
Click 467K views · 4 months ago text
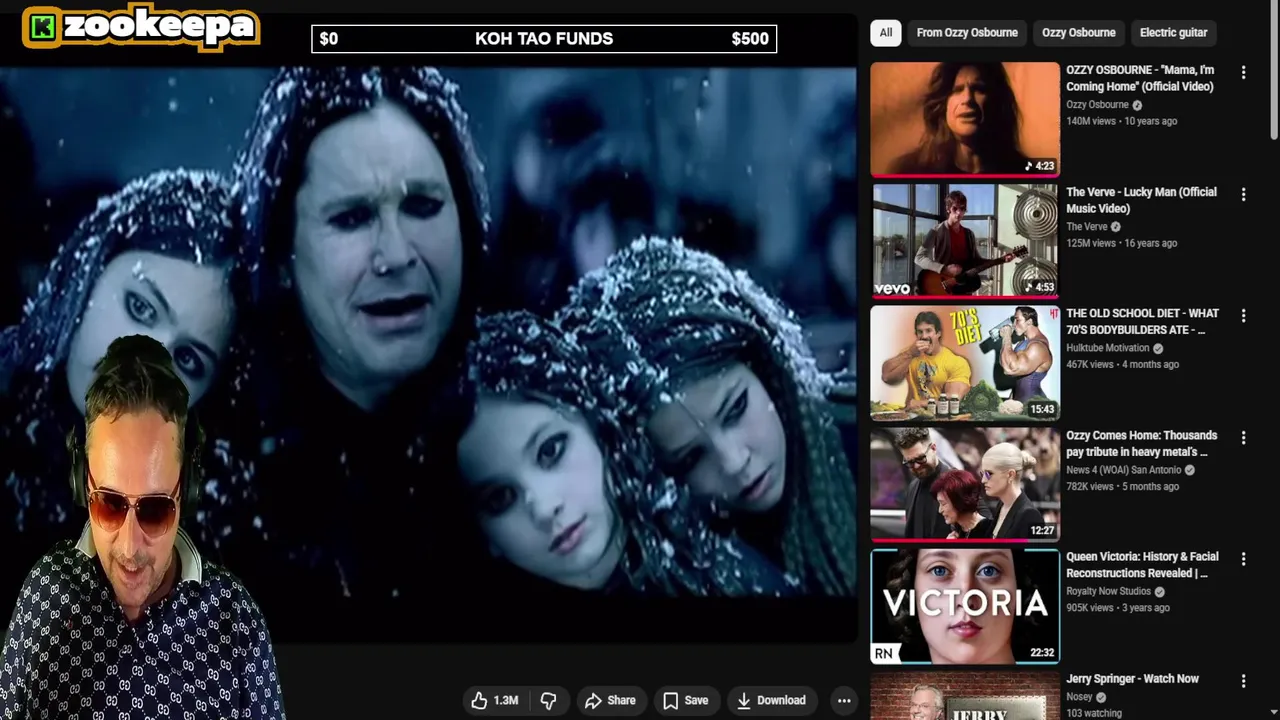pyautogui.click(x=1122, y=365)
